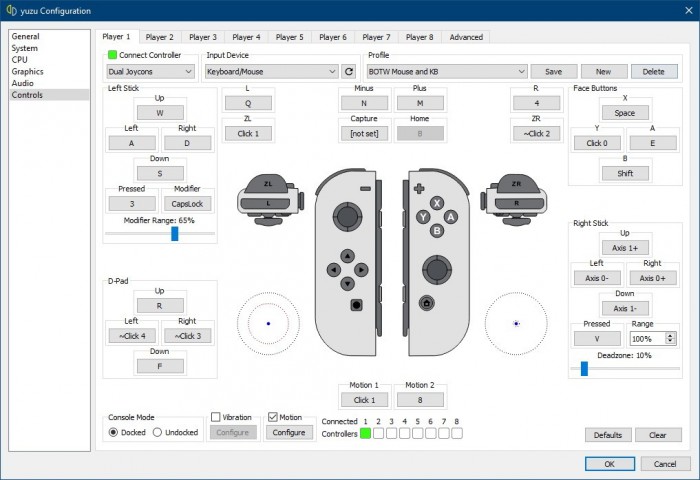This screenshot has width=700, height=480.
Task: Open the Dual Joycons controller type dropdown
Action: (151, 72)
